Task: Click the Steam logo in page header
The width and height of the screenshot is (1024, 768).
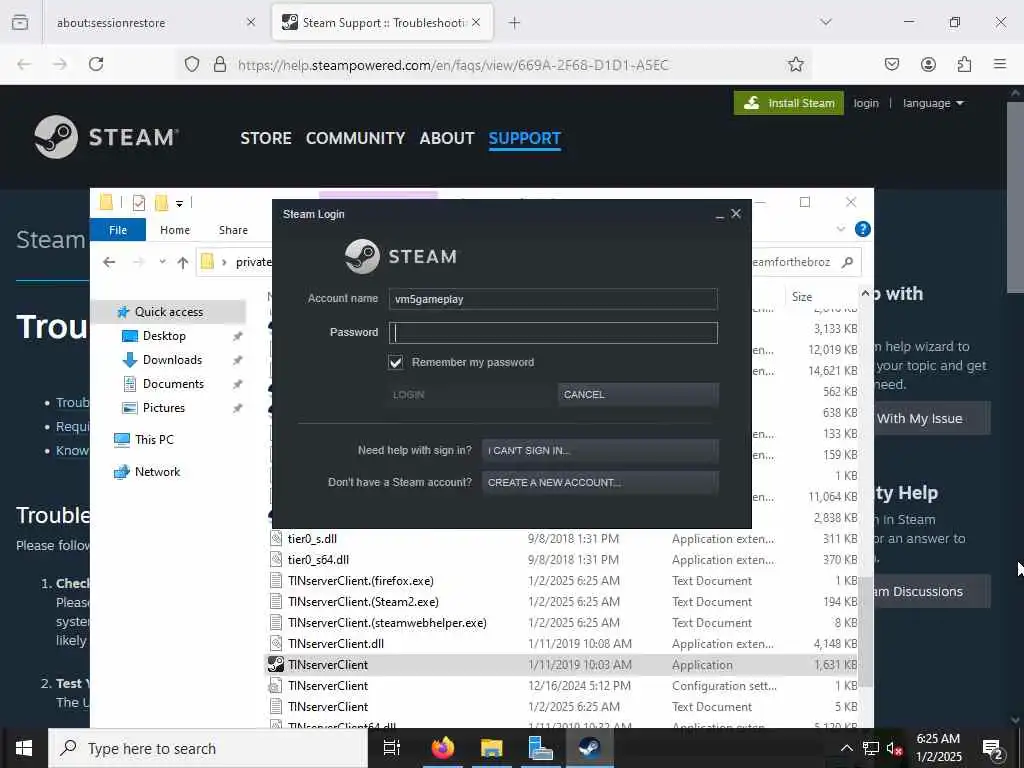Action: [106, 137]
